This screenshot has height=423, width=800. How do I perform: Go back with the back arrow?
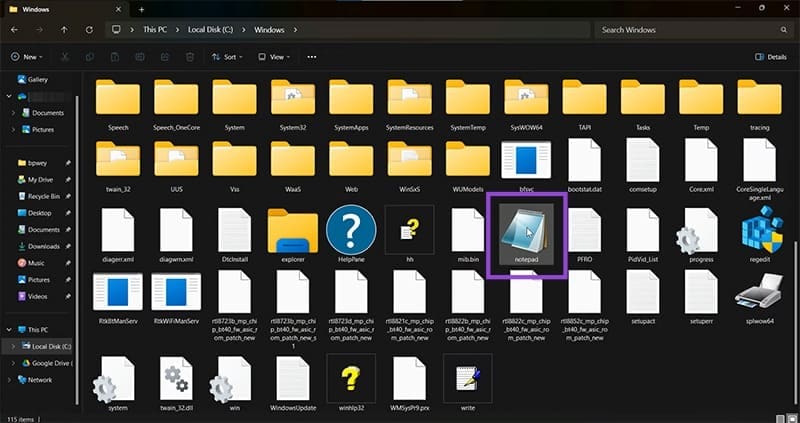[14, 30]
